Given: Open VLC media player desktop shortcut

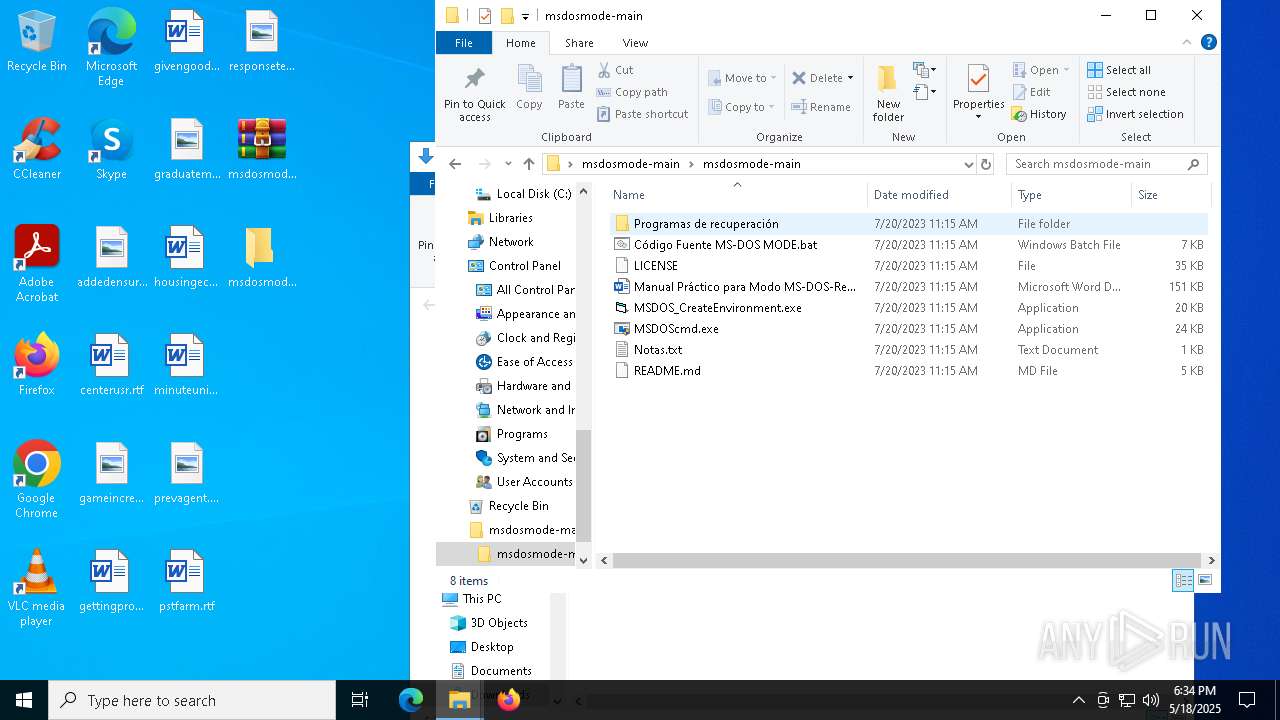Looking at the screenshot, I should click(37, 588).
